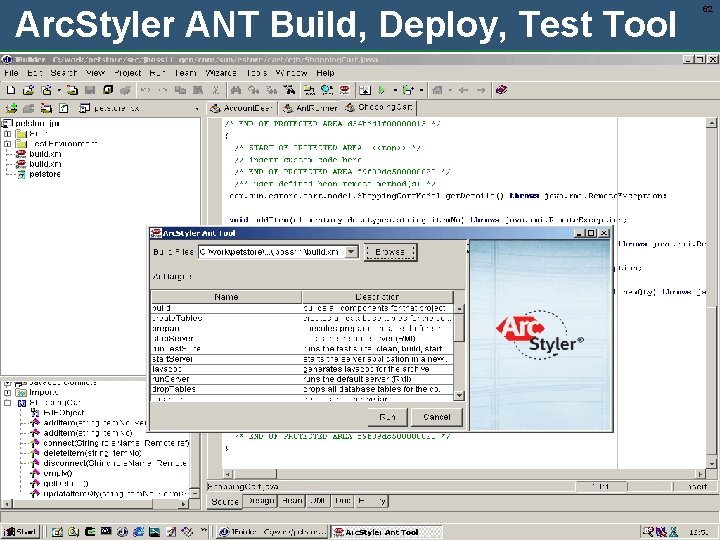Screen dimensions: 720x540
Task: Click the Find binoculars toolbar icon
Action: point(236,90)
